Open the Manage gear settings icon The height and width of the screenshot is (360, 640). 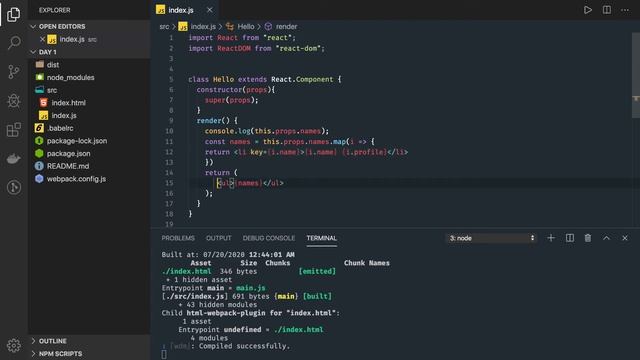13,345
